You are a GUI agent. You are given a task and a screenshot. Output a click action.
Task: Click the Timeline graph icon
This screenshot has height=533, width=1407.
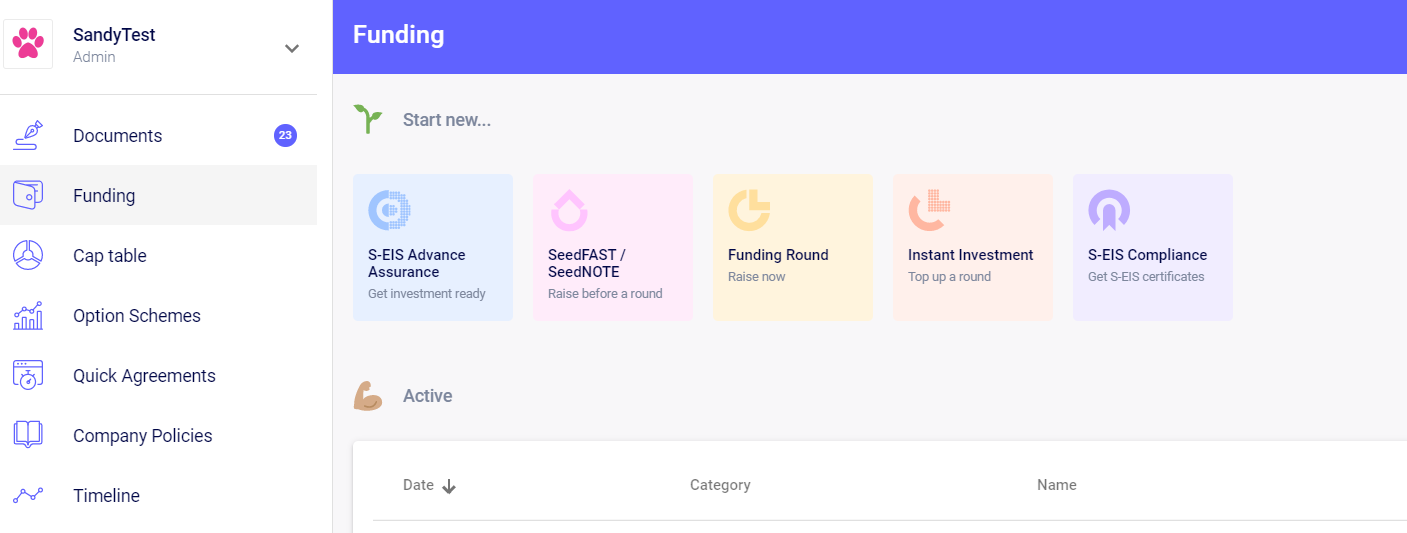[28, 495]
